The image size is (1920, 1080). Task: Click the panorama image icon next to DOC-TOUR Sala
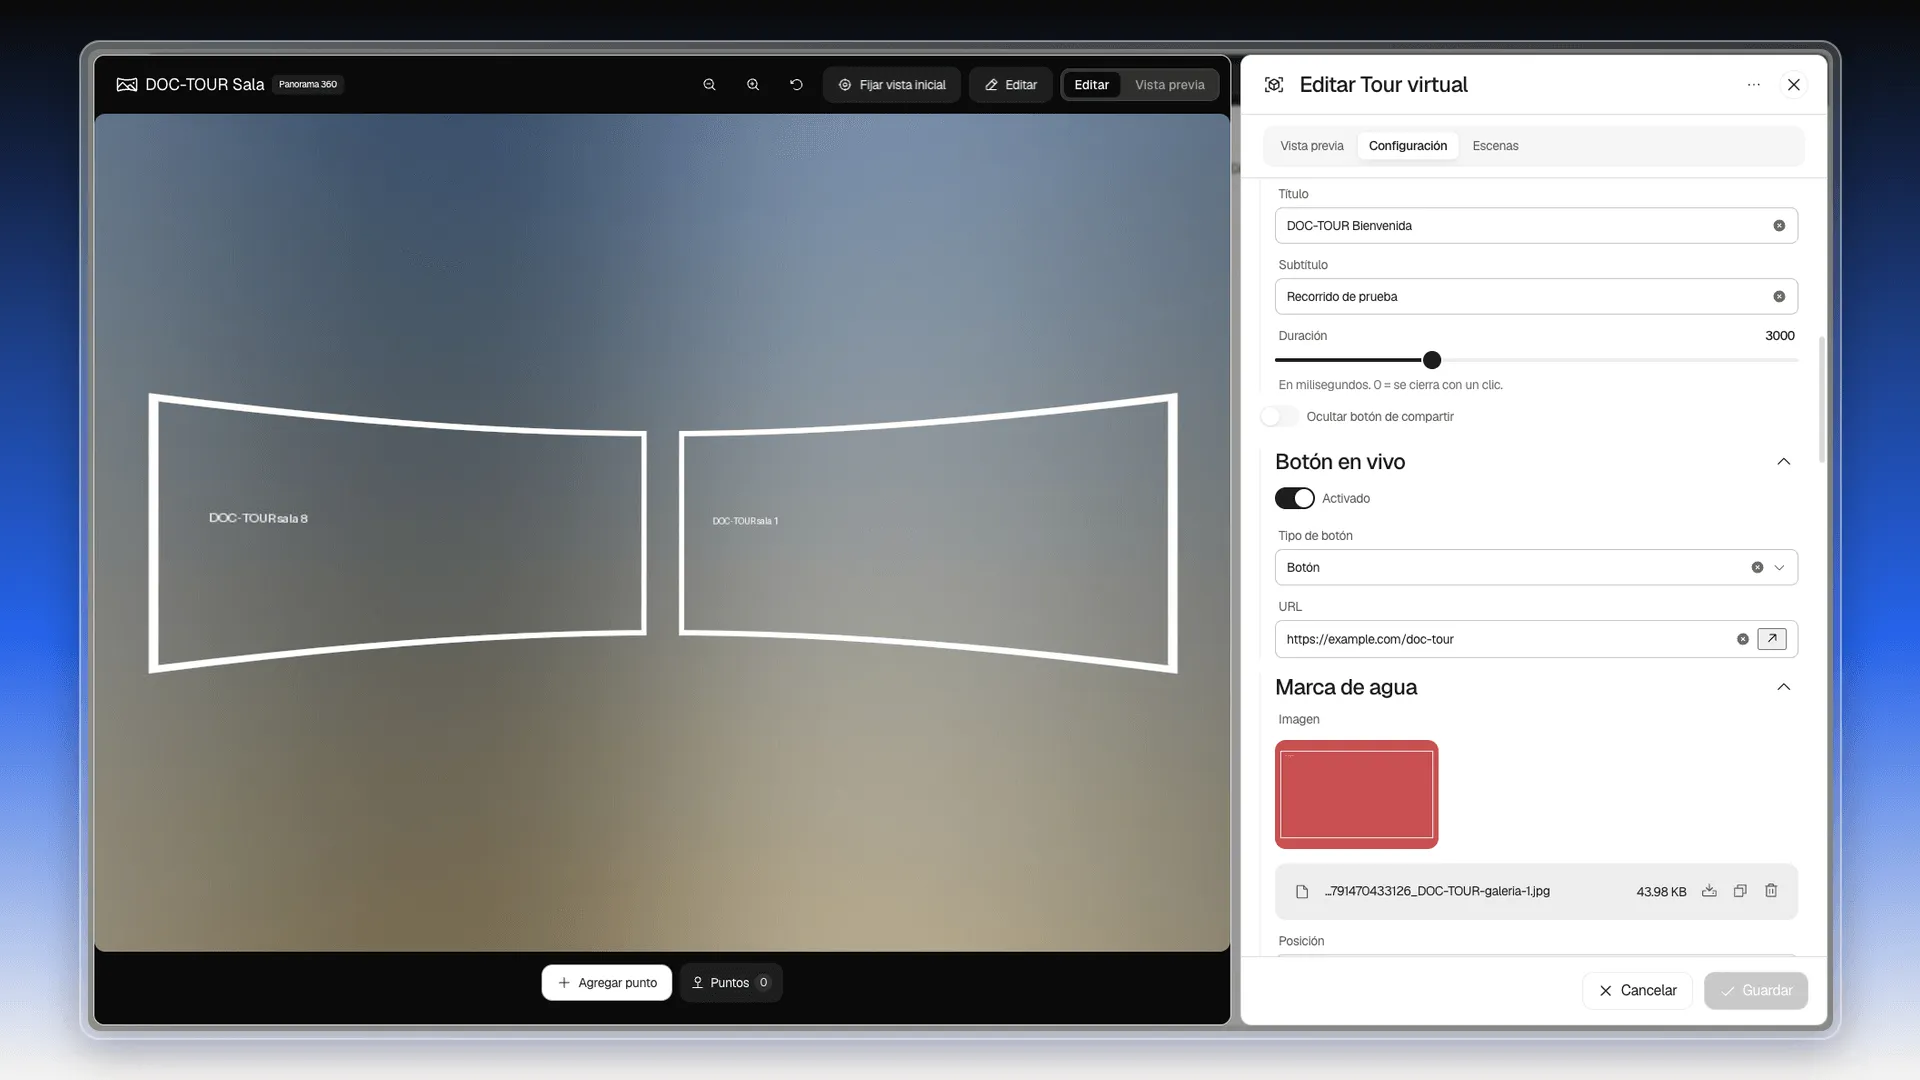127,85
